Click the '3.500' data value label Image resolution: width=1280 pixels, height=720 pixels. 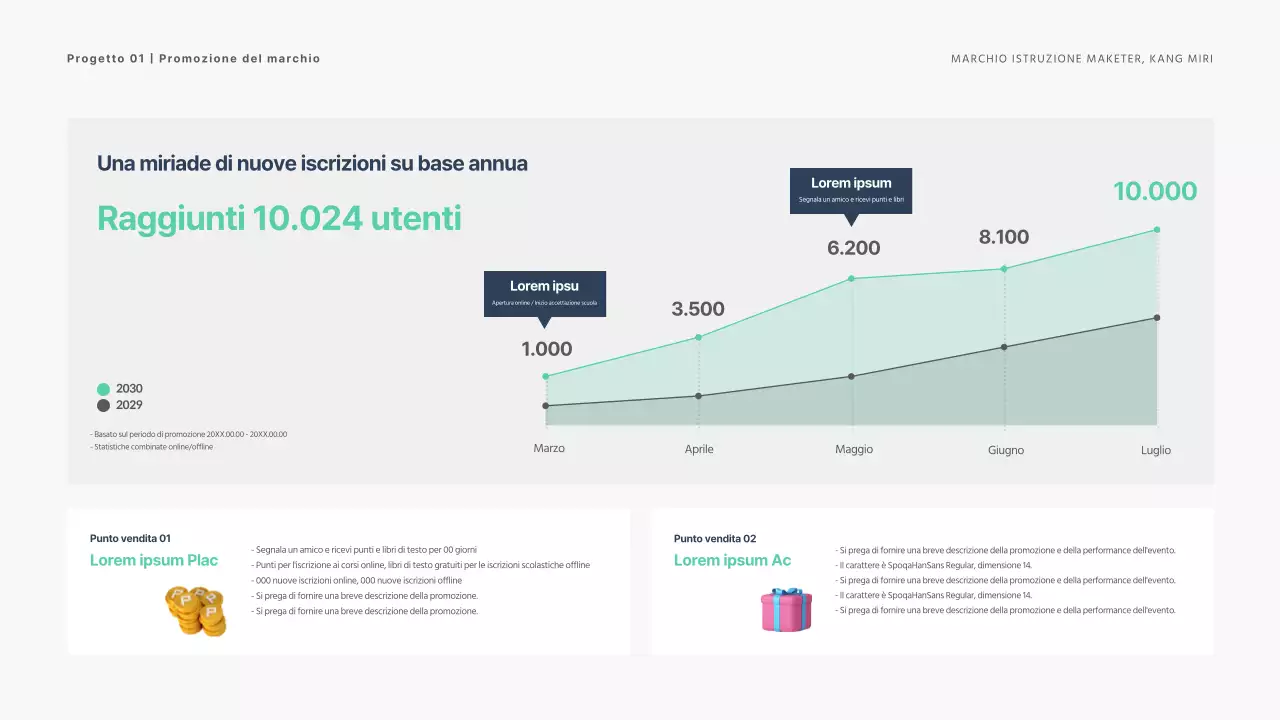[x=698, y=309]
